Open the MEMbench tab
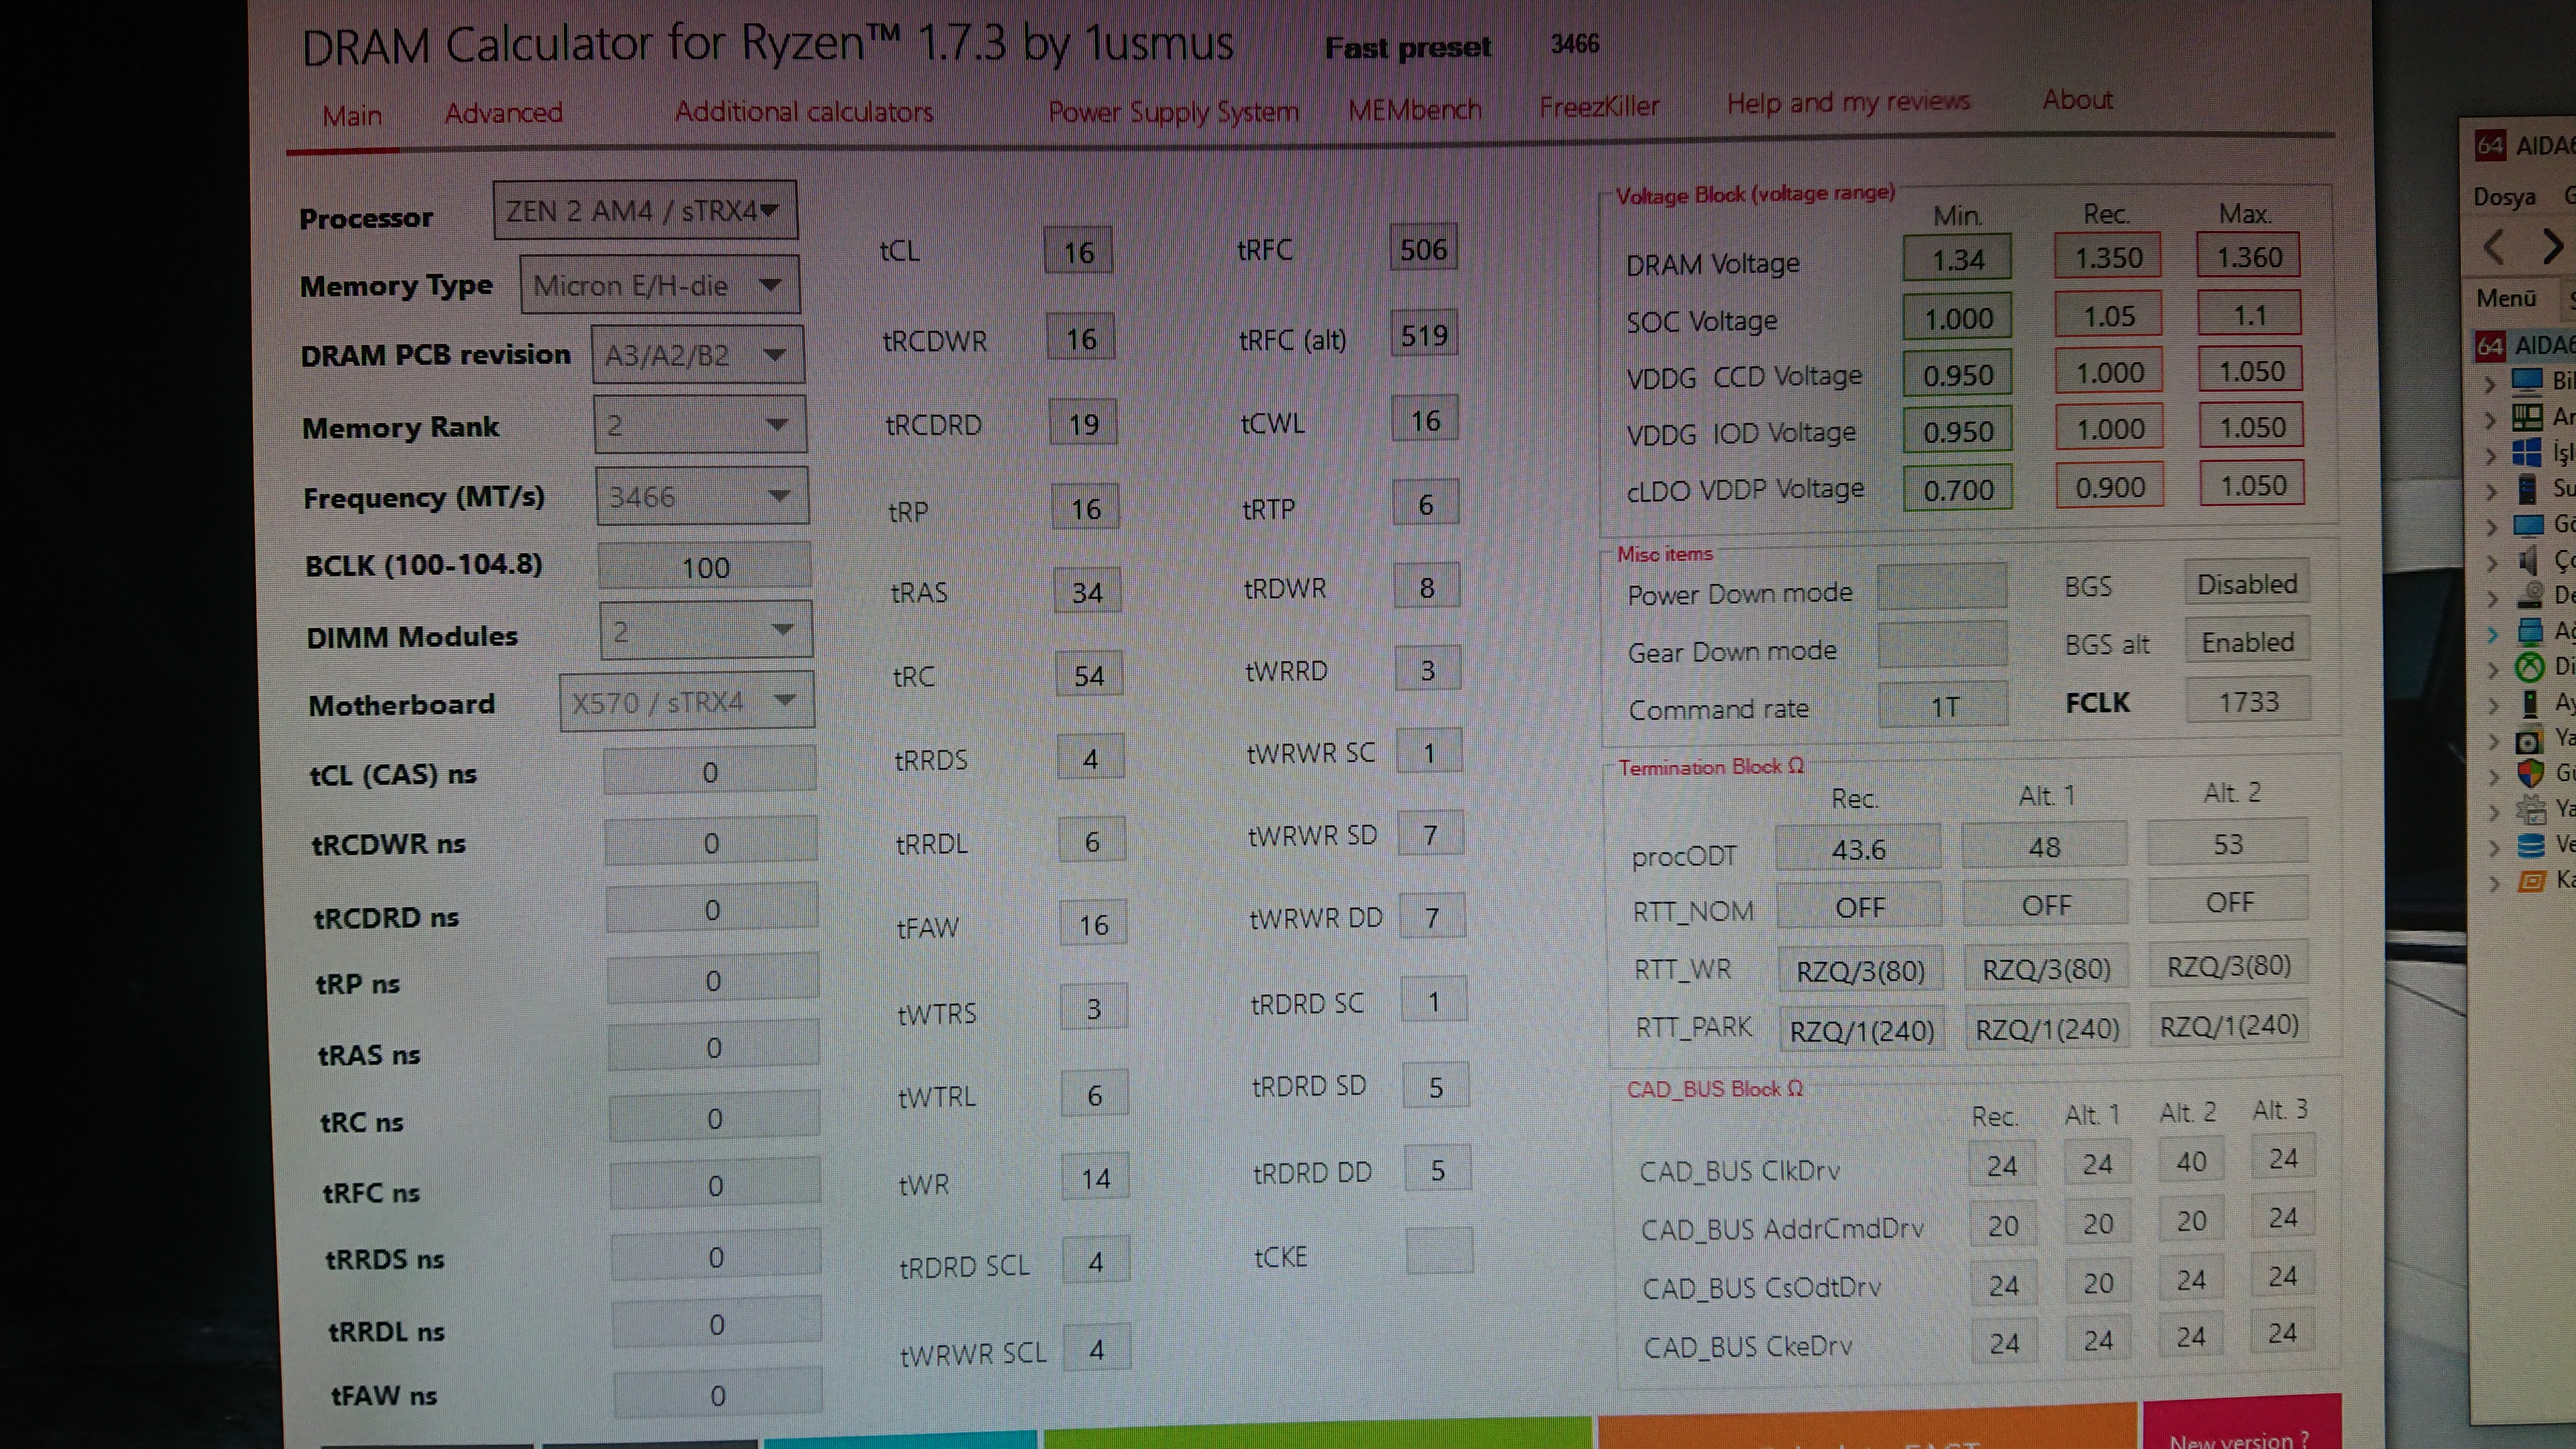Viewport: 2576px width, 1449px height. coord(1415,108)
